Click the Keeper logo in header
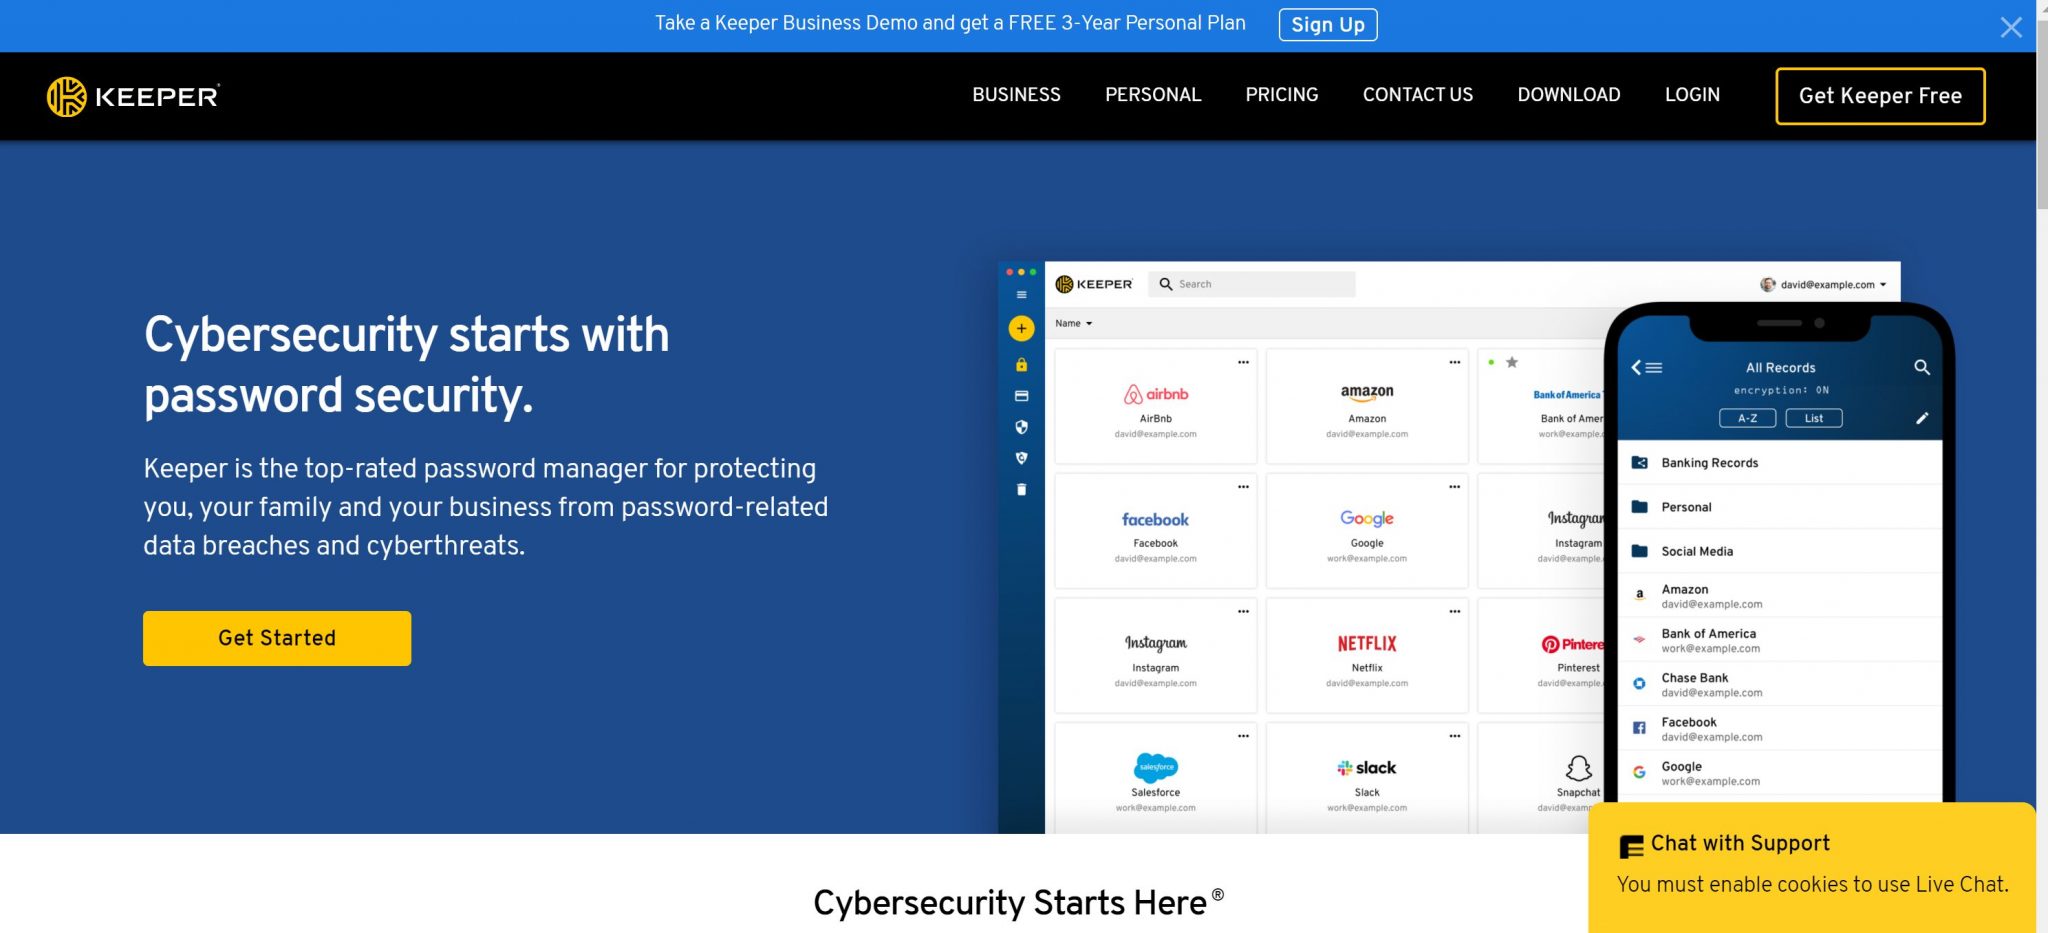The image size is (2048, 933). pyautogui.click(x=133, y=96)
